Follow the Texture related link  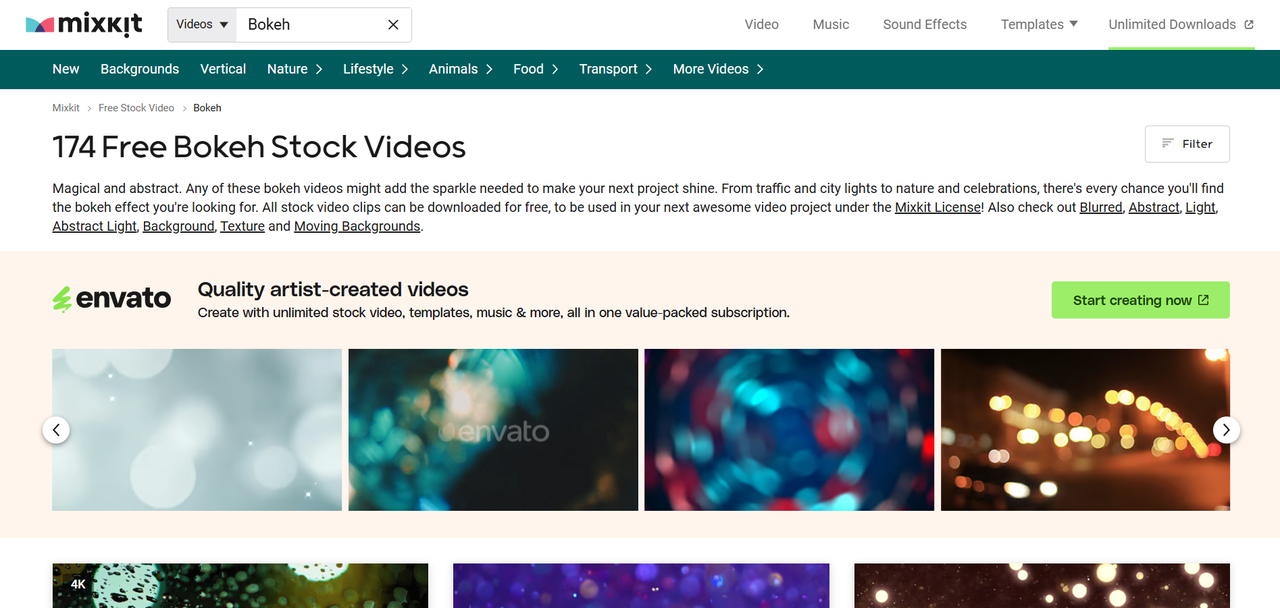coord(243,227)
